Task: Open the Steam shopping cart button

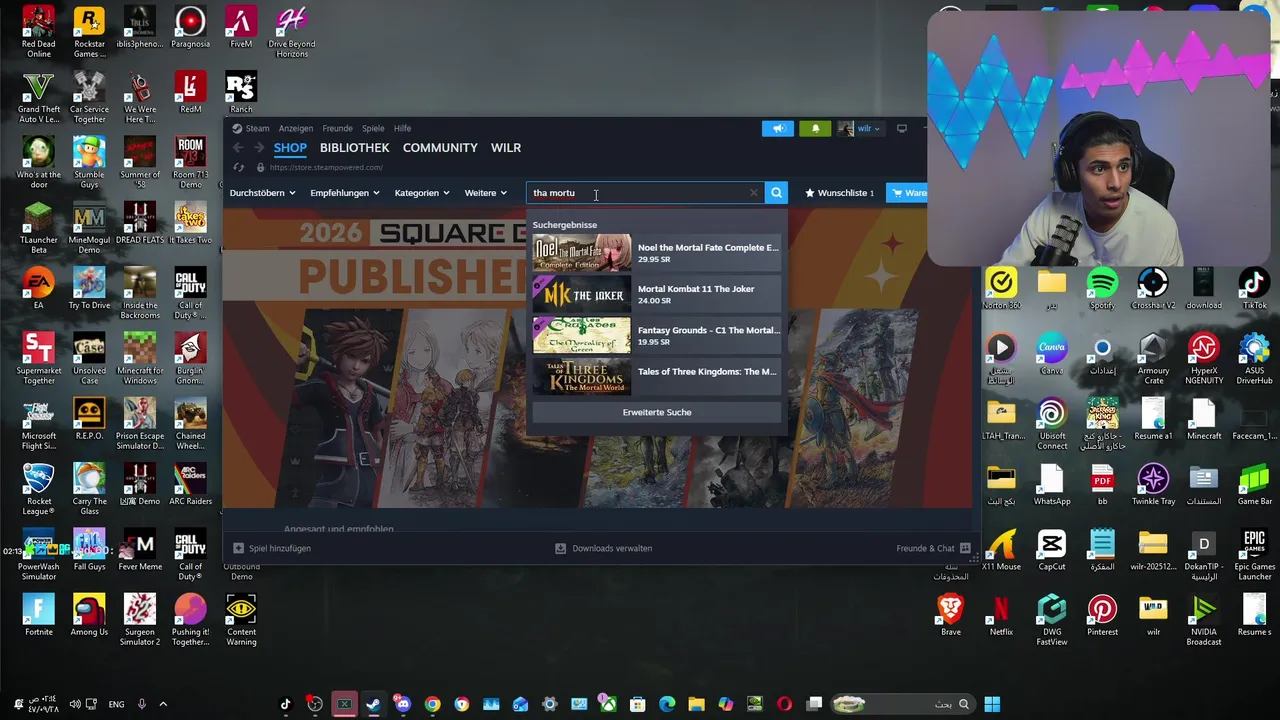Action: click(x=908, y=193)
